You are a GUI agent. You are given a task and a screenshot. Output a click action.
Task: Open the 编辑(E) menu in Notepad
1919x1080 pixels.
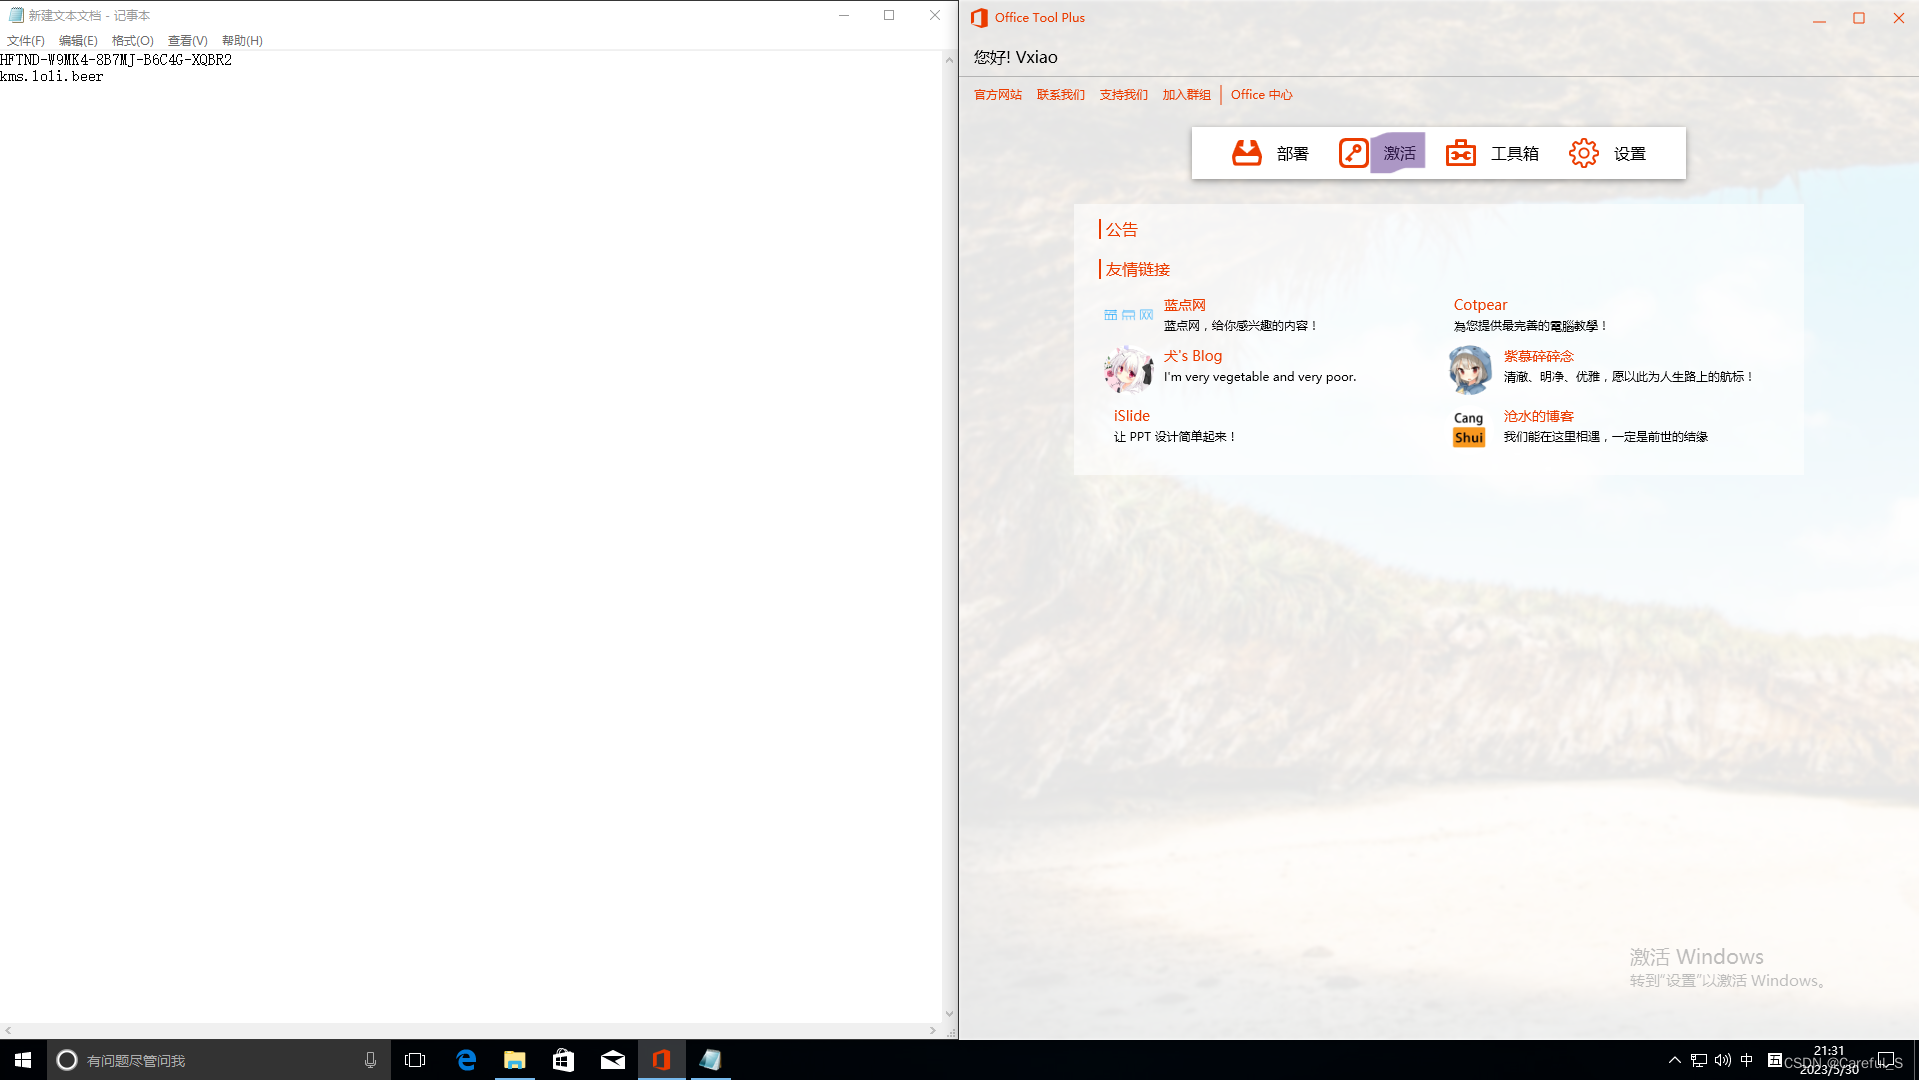coord(78,40)
